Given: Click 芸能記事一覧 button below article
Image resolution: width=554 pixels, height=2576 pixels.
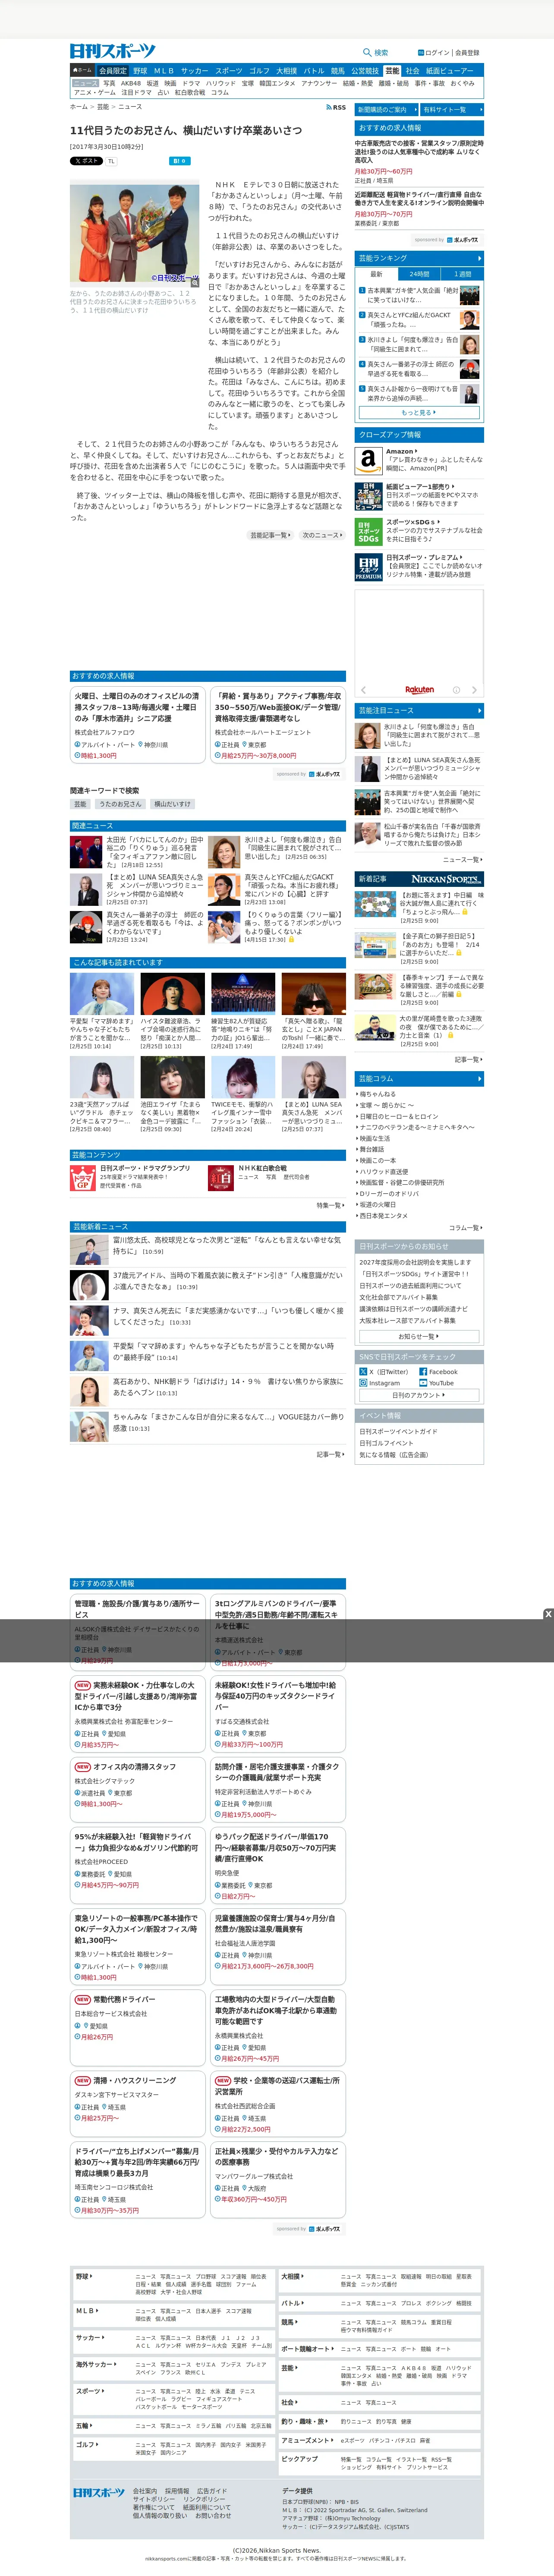Looking at the screenshot, I should 270,535.
